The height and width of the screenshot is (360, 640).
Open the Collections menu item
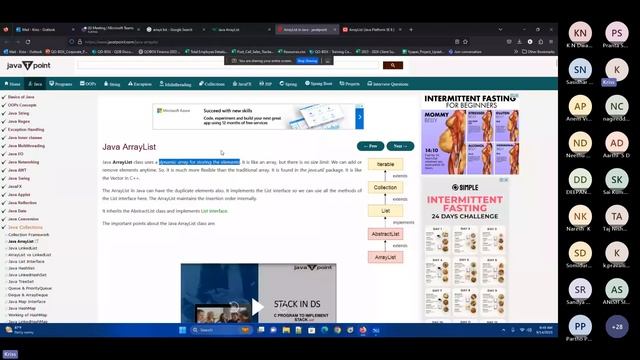pos(212,84)
